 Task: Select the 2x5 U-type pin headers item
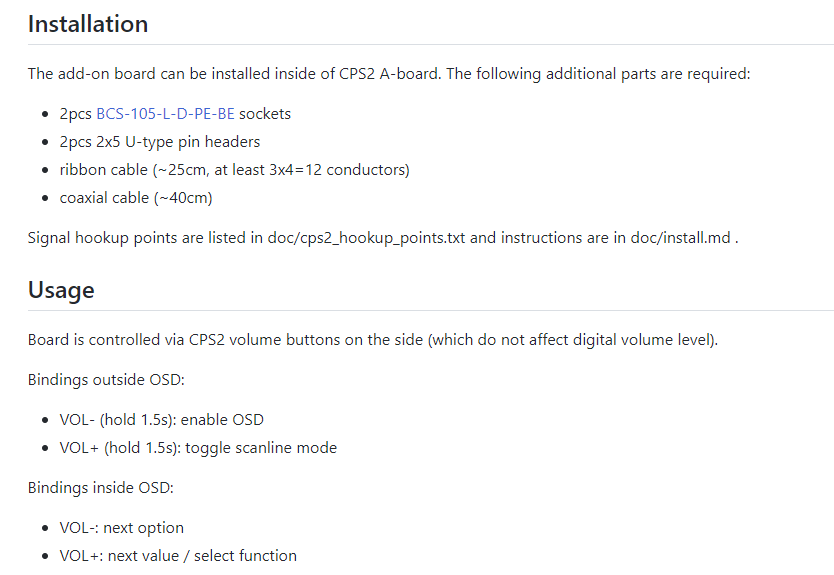160,142
